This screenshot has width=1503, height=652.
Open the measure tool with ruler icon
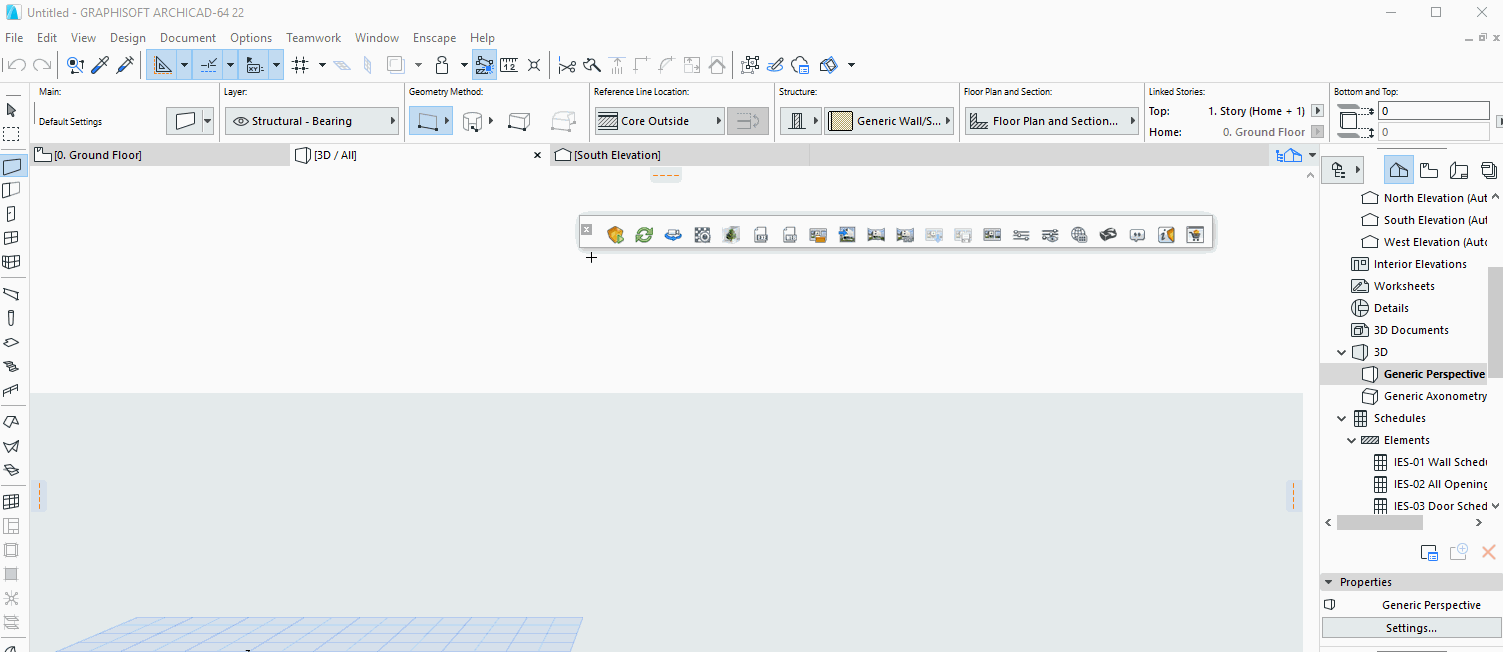[x=509, y=65]
